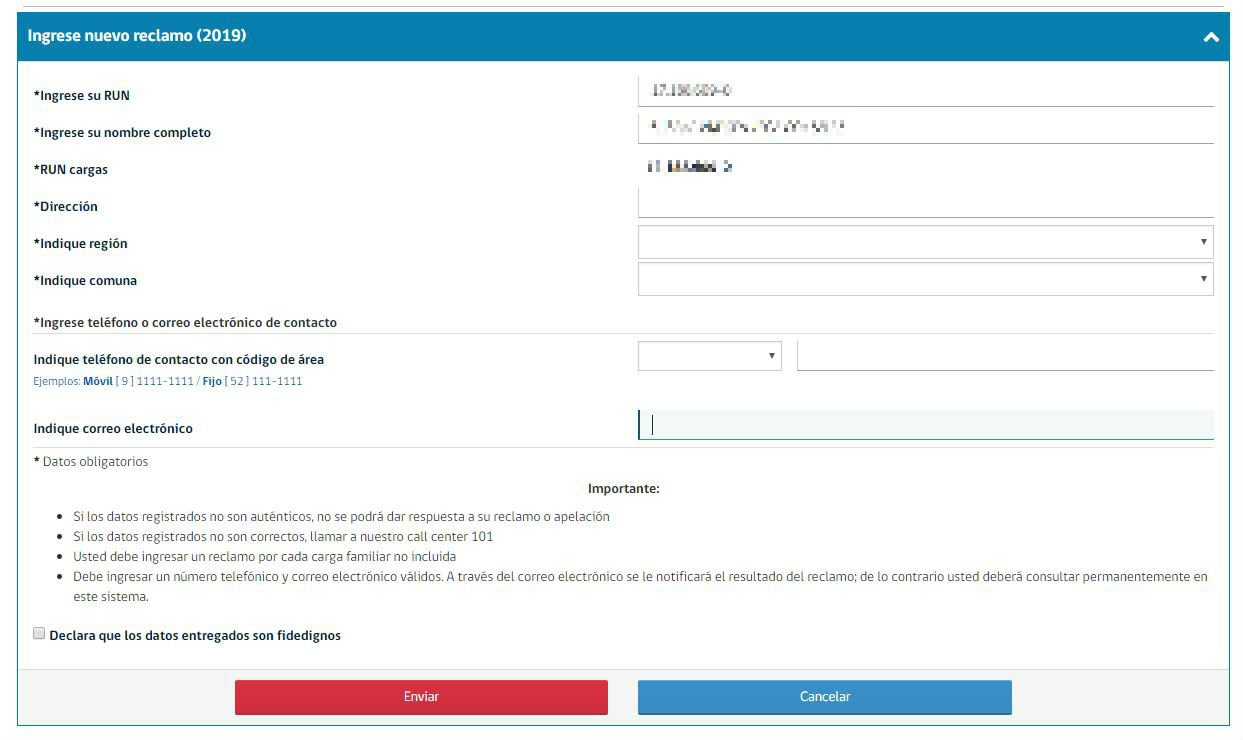Click the 'Ingrese su RUN' label
Screen dimensions: 1243x740
[x=82, y=96]
